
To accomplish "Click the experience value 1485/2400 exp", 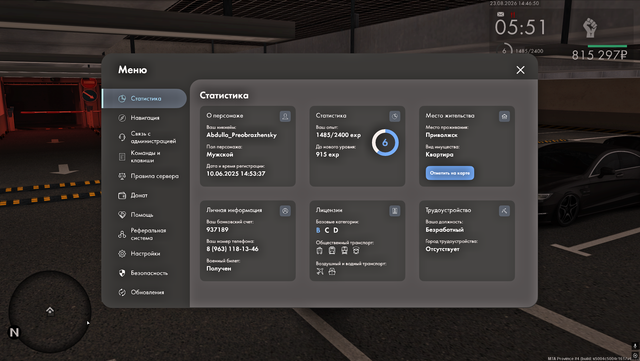I will 338,135.
